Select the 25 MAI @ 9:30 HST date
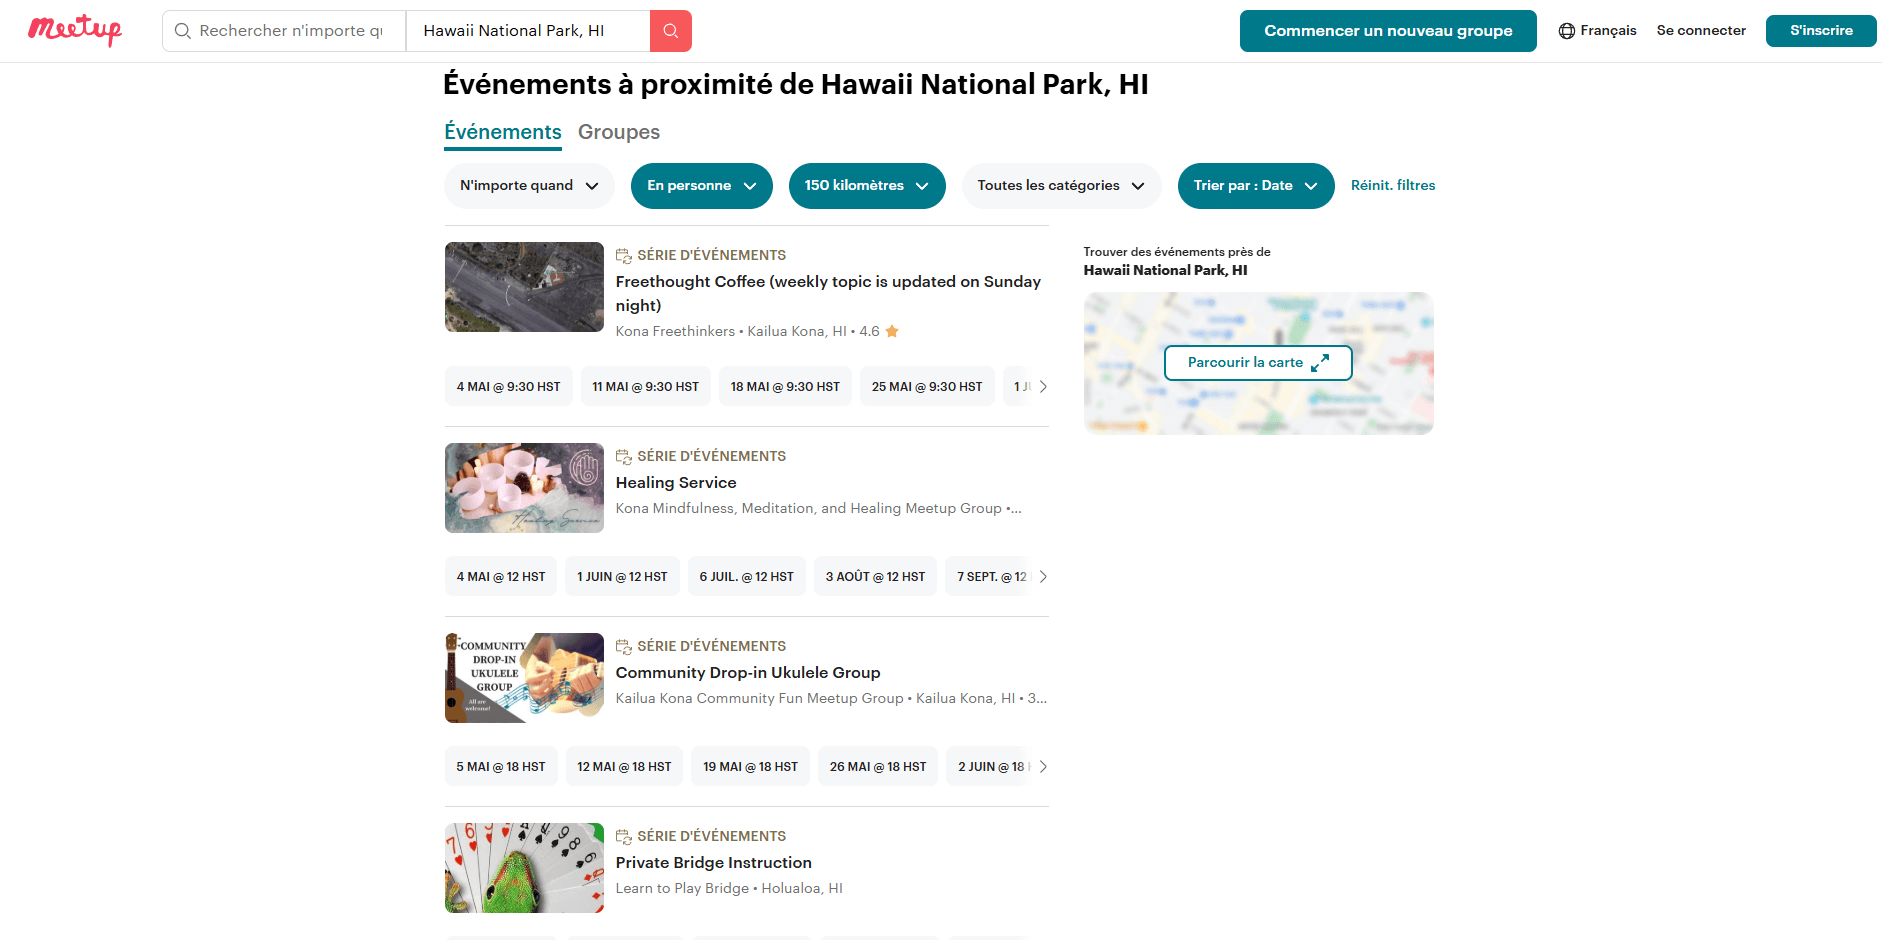The image size is (1882, 940). click(927, 386)
